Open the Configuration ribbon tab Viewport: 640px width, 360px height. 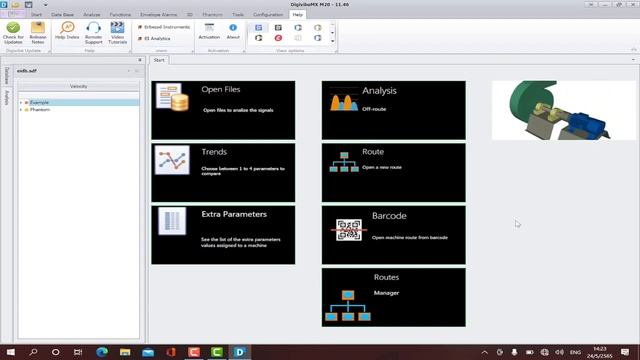click(x=268, y=14)
